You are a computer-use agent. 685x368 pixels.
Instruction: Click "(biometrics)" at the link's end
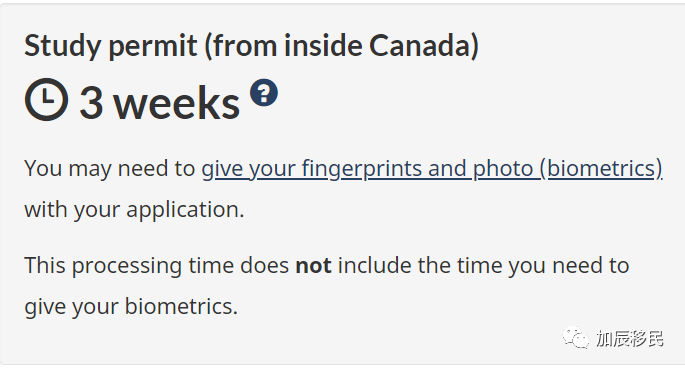(x=601, y=169)
